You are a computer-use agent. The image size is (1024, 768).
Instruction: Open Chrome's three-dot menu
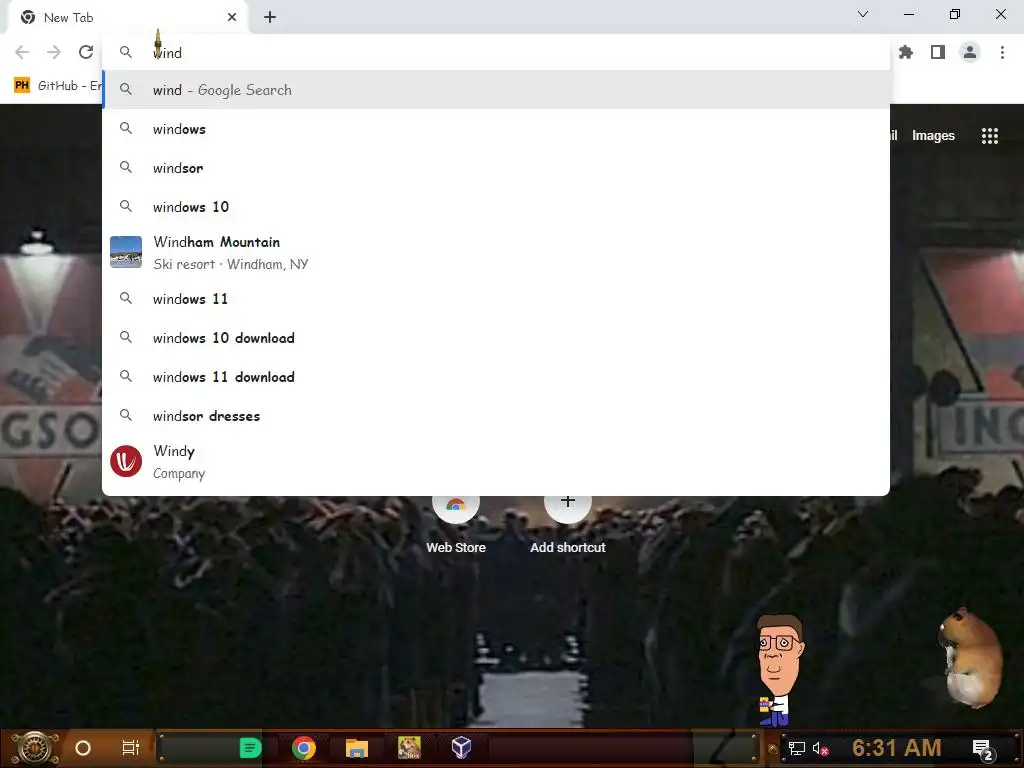click(x=1002, y=52)
